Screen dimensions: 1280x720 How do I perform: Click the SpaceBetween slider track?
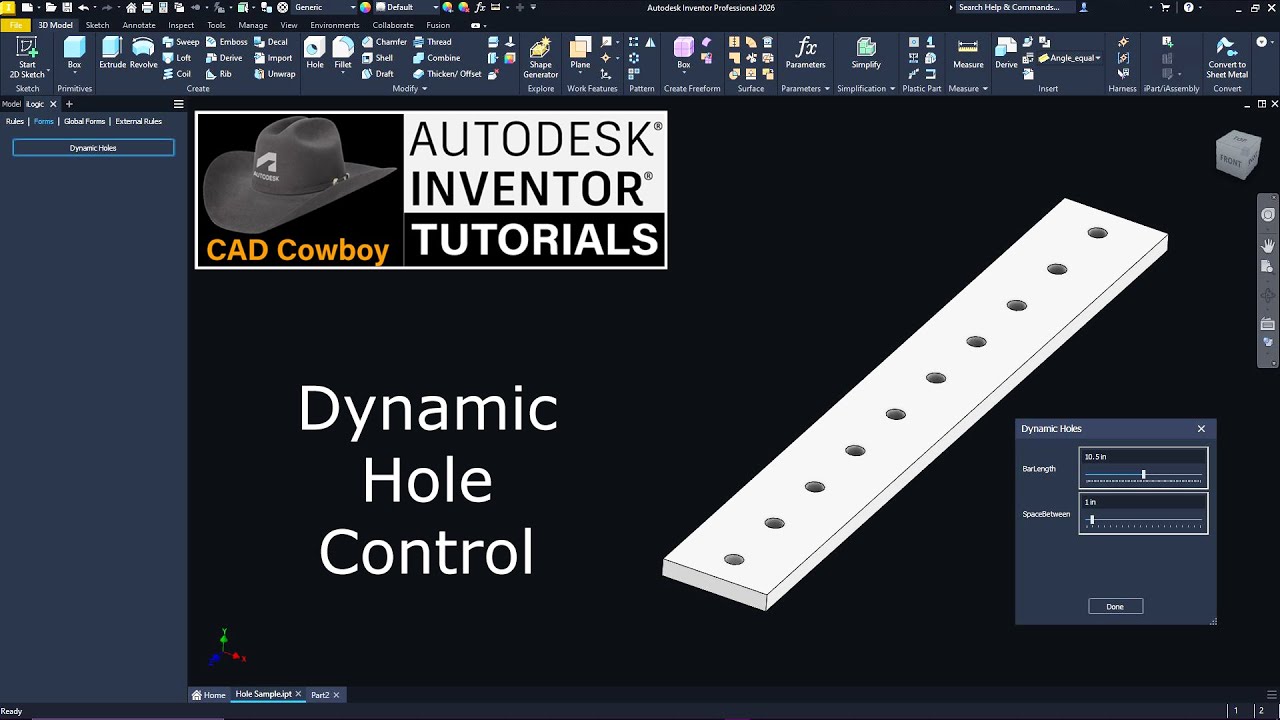(1143, 521)
